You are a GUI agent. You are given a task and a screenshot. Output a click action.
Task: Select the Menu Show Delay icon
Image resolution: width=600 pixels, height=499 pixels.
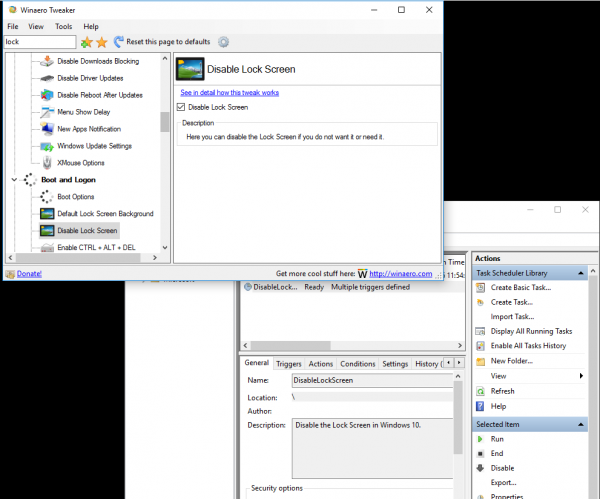(x=47, y=112)
